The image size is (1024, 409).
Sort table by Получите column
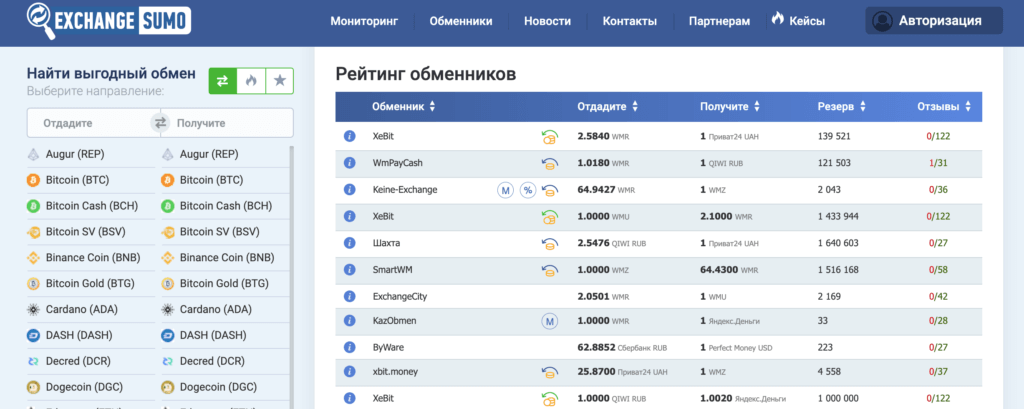pos(729,106)
